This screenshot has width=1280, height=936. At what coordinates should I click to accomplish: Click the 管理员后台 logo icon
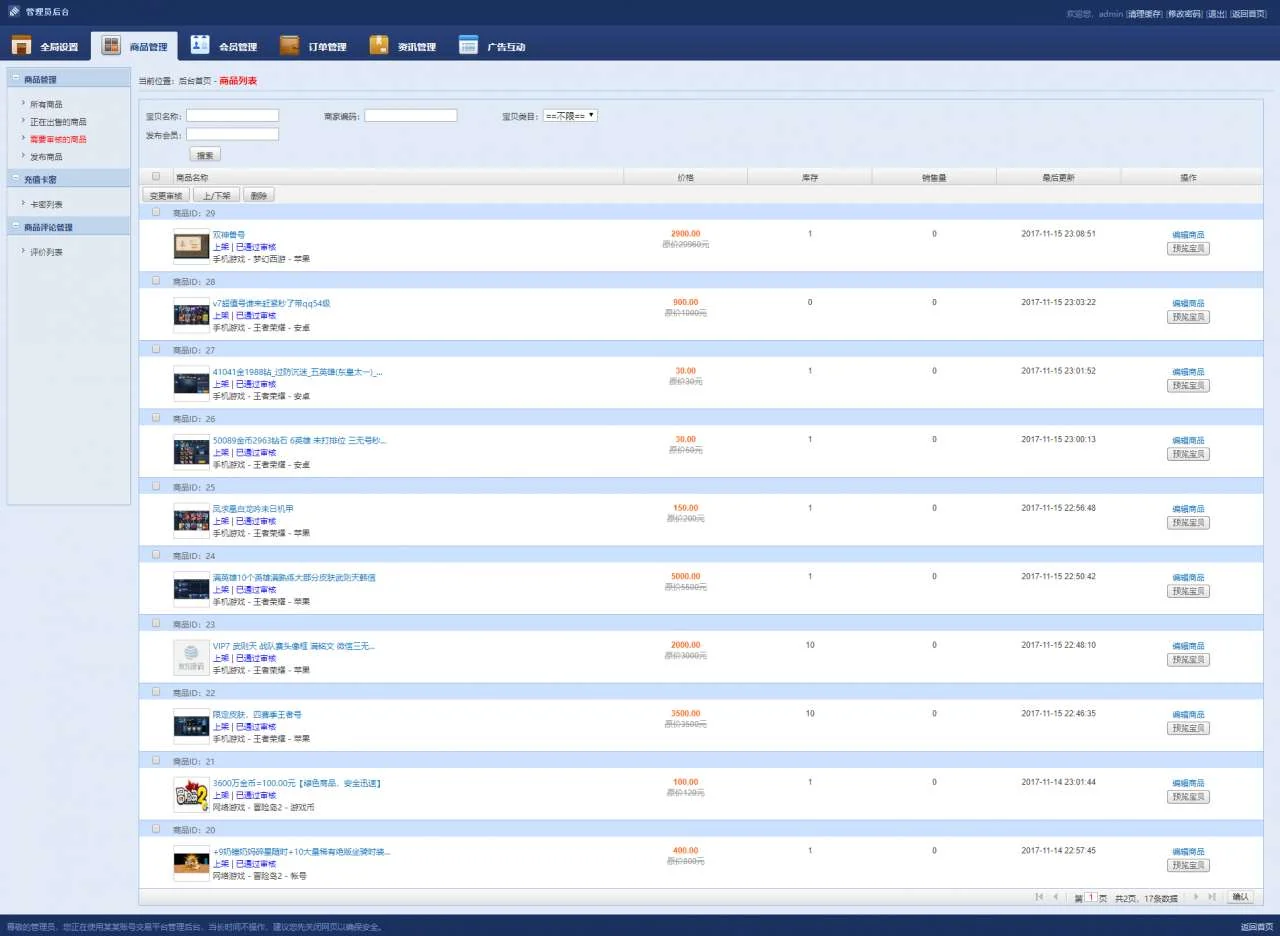click(x=14, y=12)
